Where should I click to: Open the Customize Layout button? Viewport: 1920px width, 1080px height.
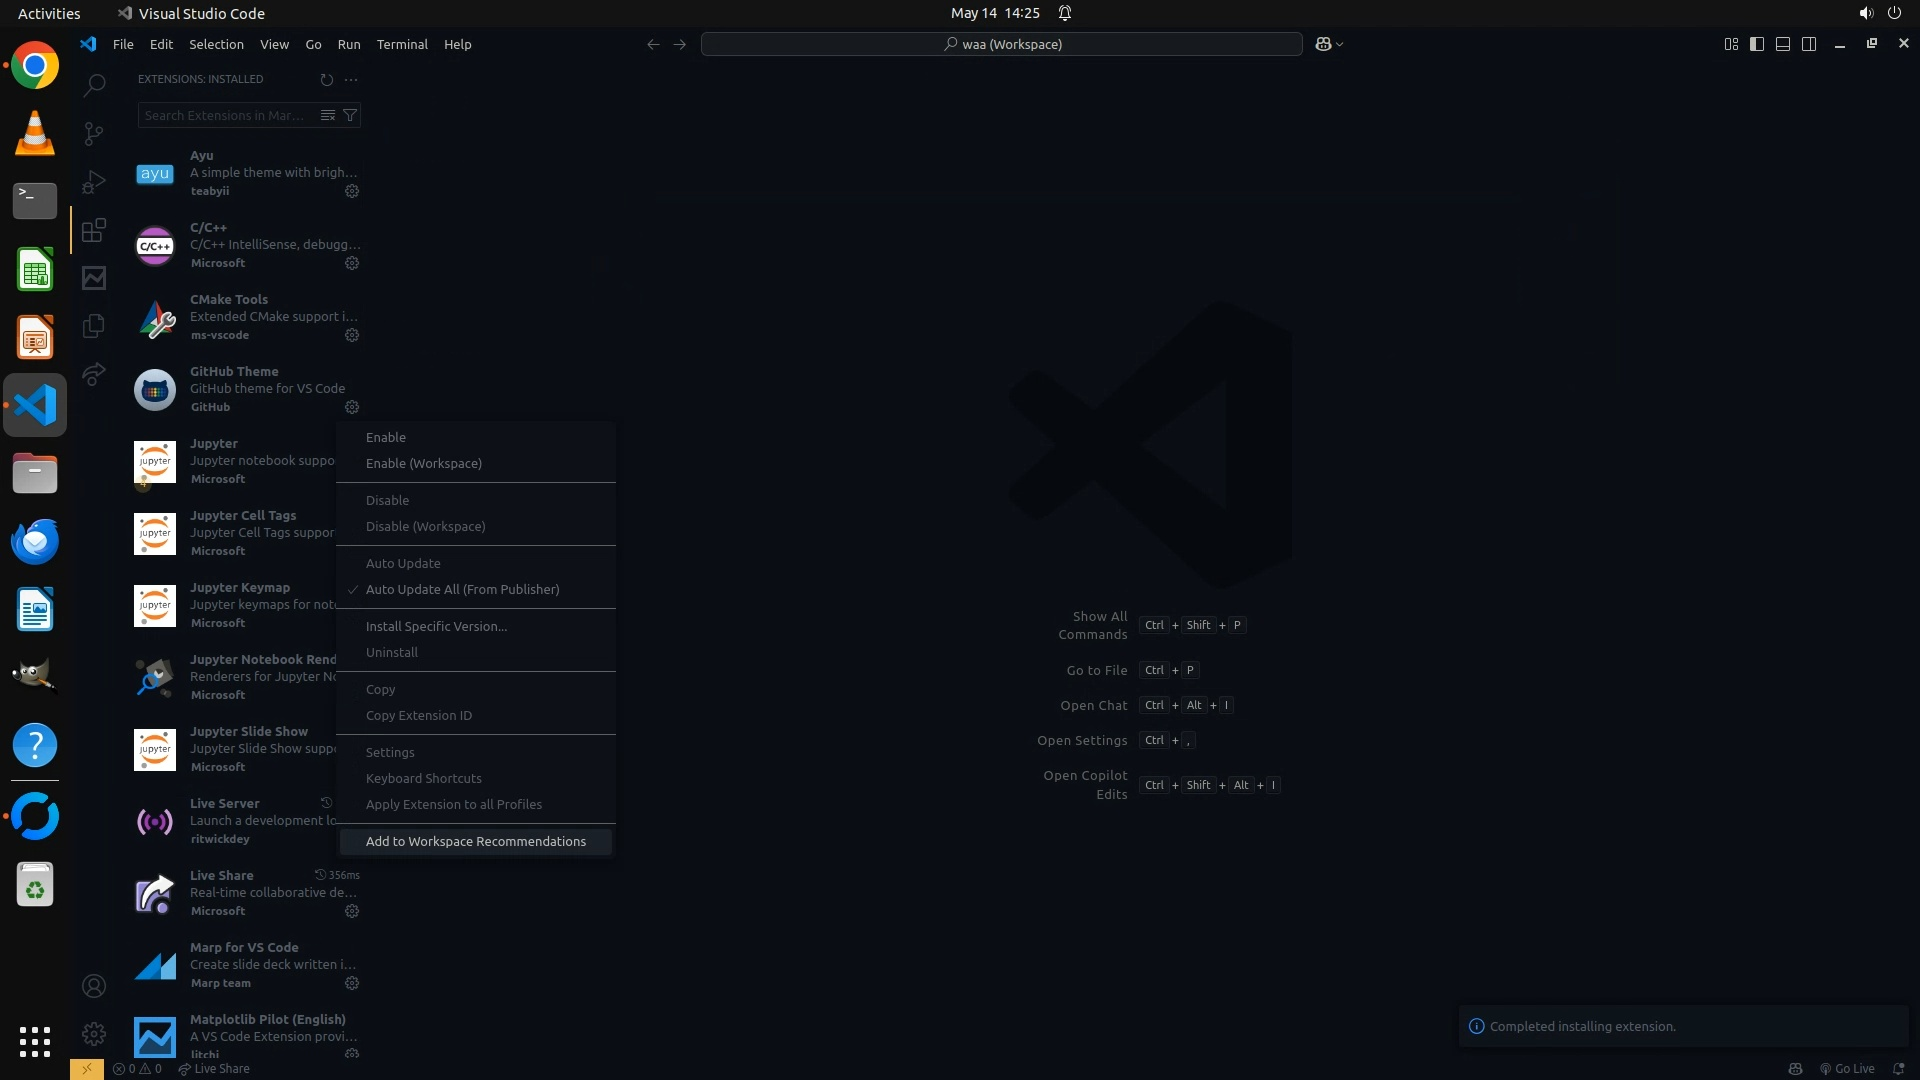point(1731,44)
